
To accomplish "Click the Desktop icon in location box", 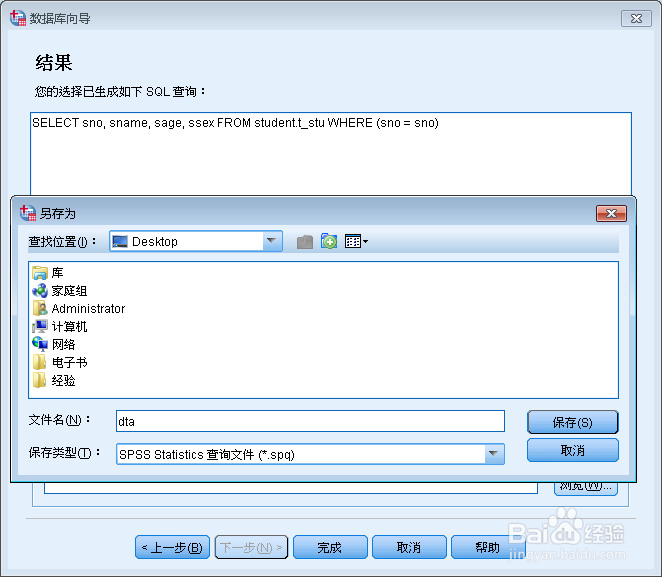I will click(120, 241).
